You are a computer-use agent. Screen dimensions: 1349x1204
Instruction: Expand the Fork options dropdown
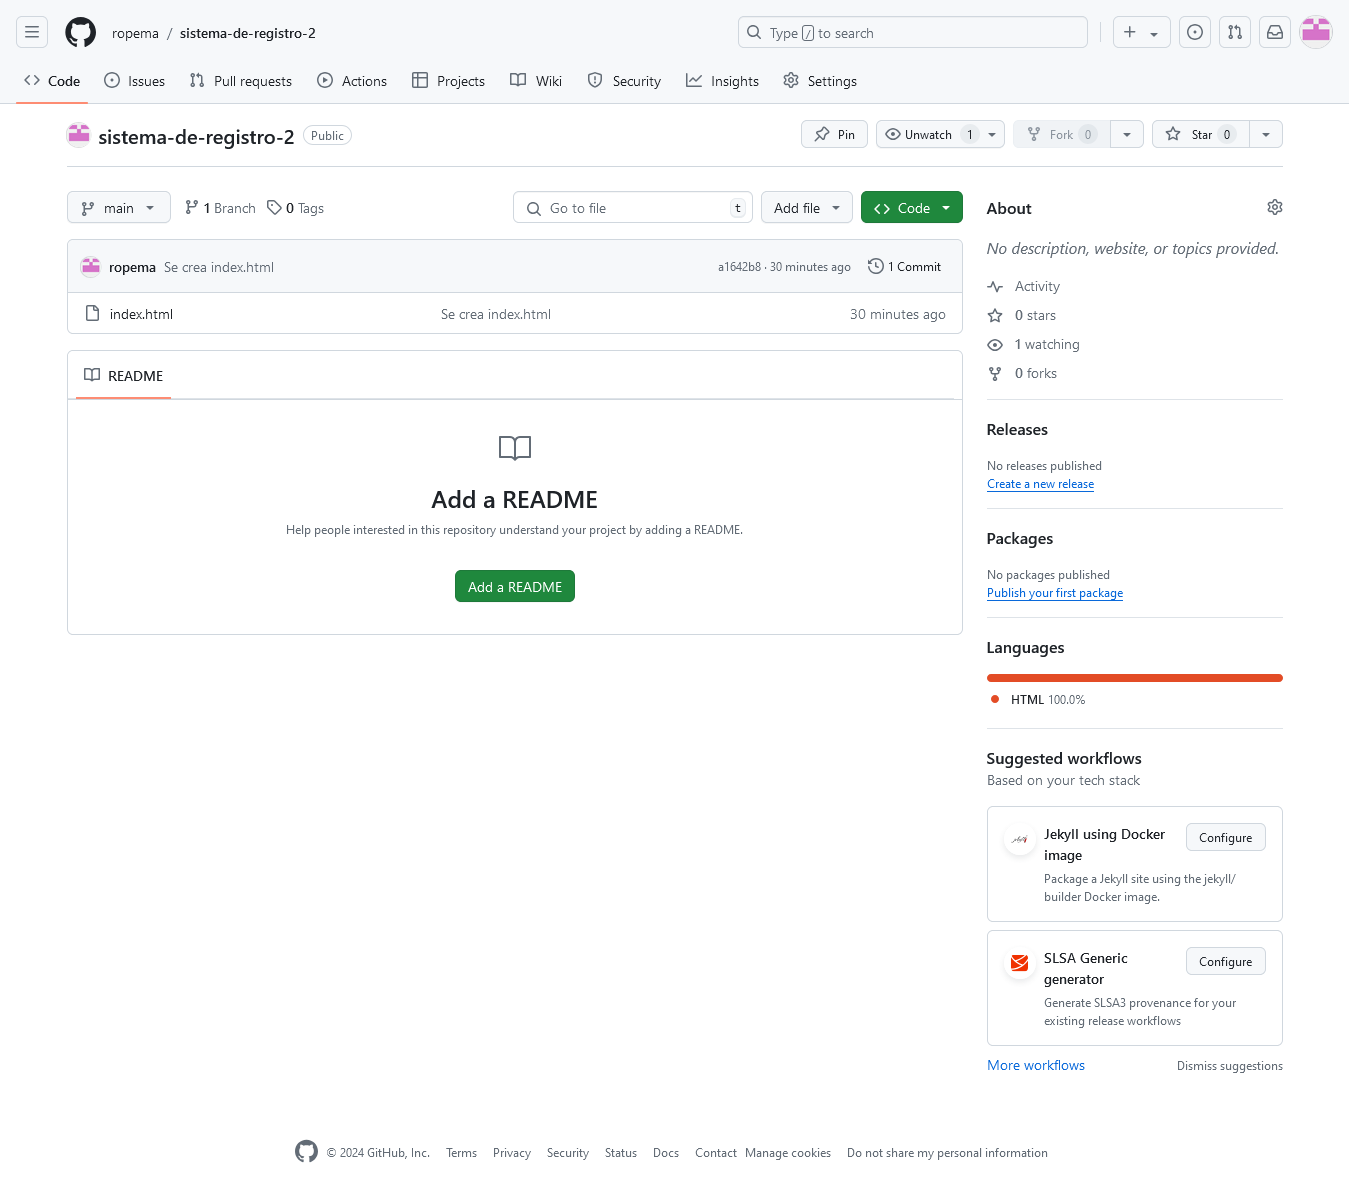pos(1127,134)
